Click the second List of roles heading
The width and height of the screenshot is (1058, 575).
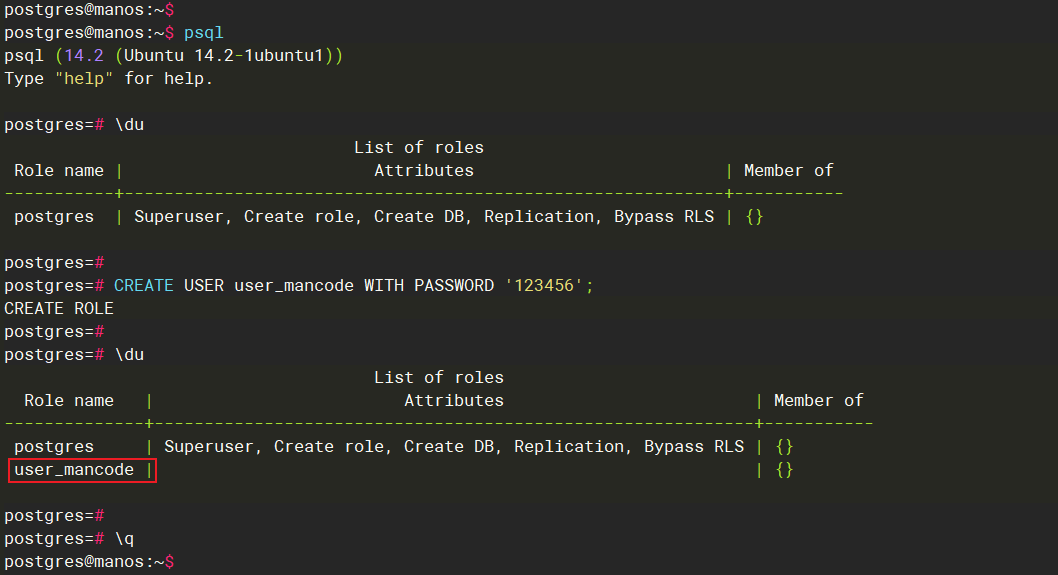(x=438, y=378)
